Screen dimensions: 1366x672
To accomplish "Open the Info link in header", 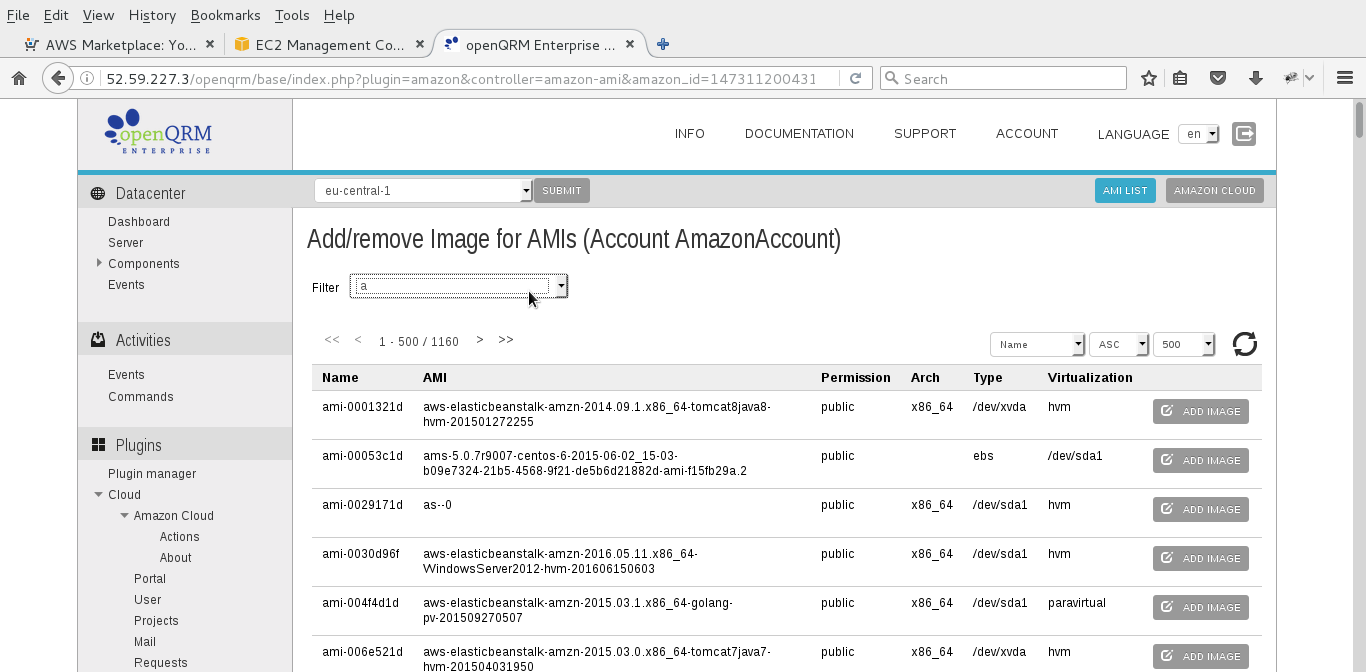I will (690, 133).
